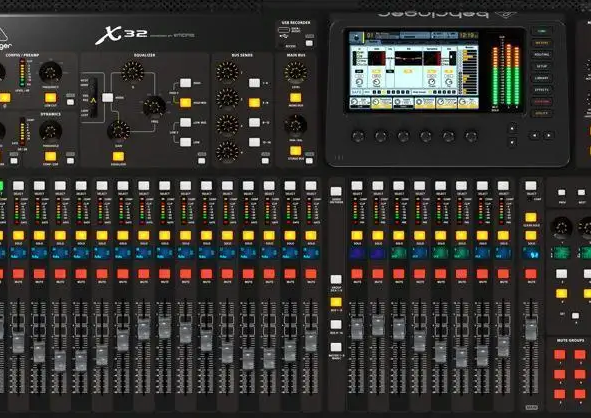Click the Main Bus PAN/BAL knob

(296, 125)
